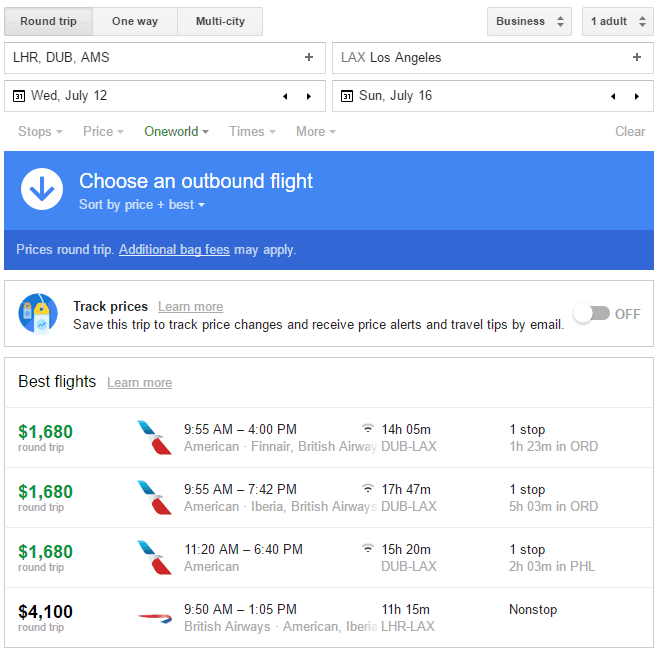Toggle Track prices switch on
The width and height of the screenshot is (659, 653).
[x=592, y=313]
